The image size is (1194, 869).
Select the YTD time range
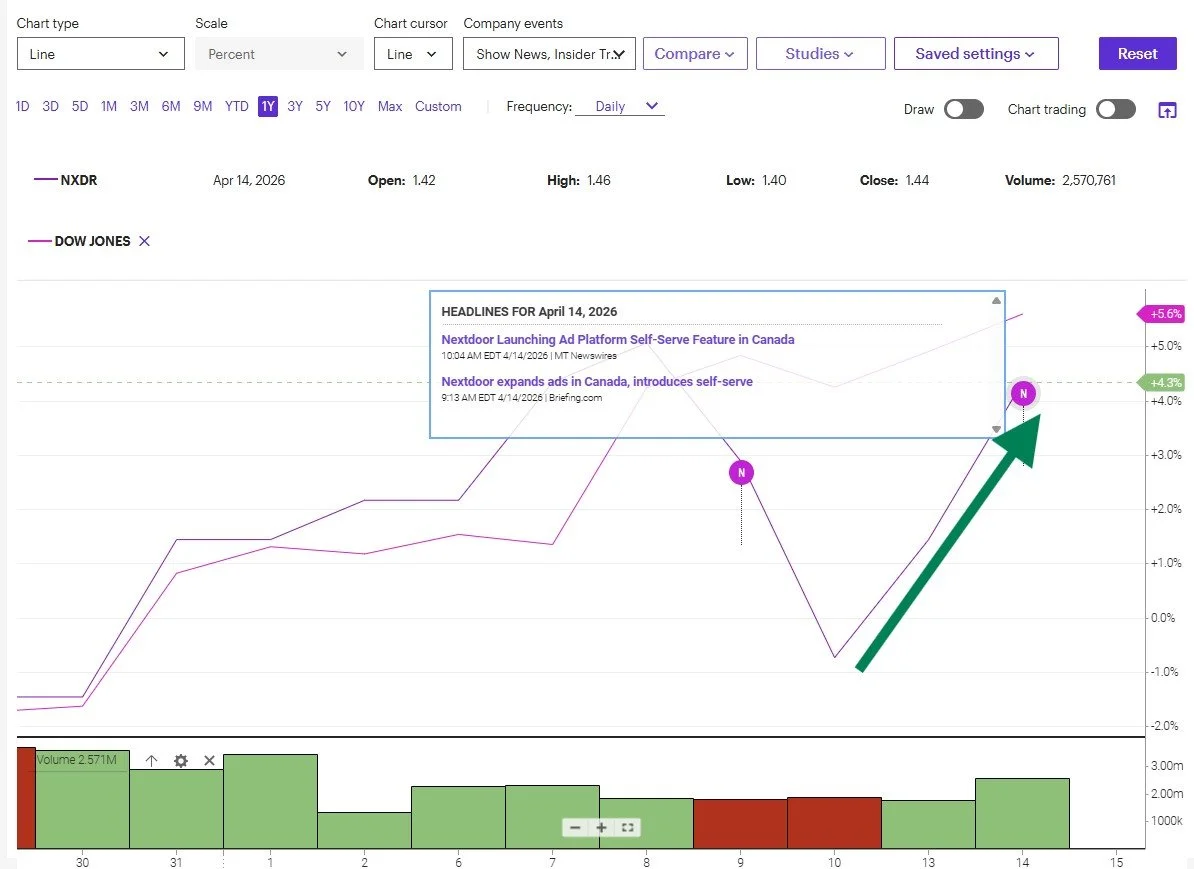[x=236, y=107]
